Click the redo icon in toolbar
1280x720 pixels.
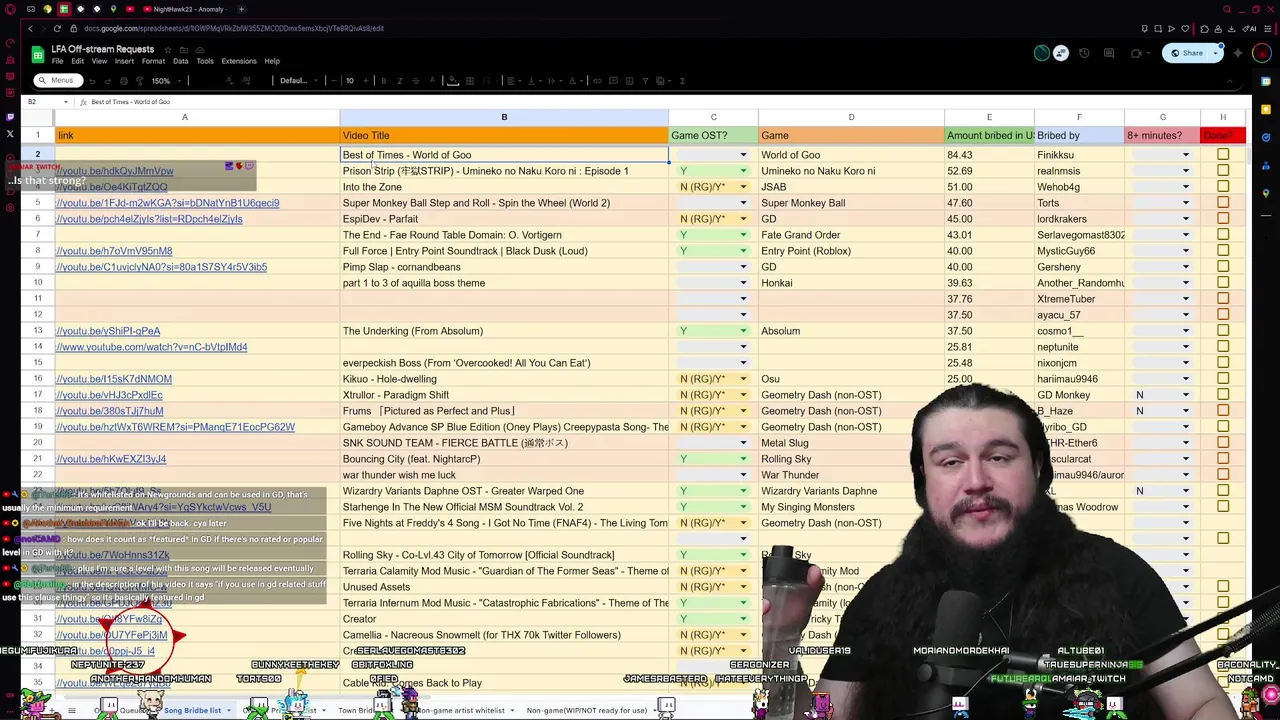(108, 81)
